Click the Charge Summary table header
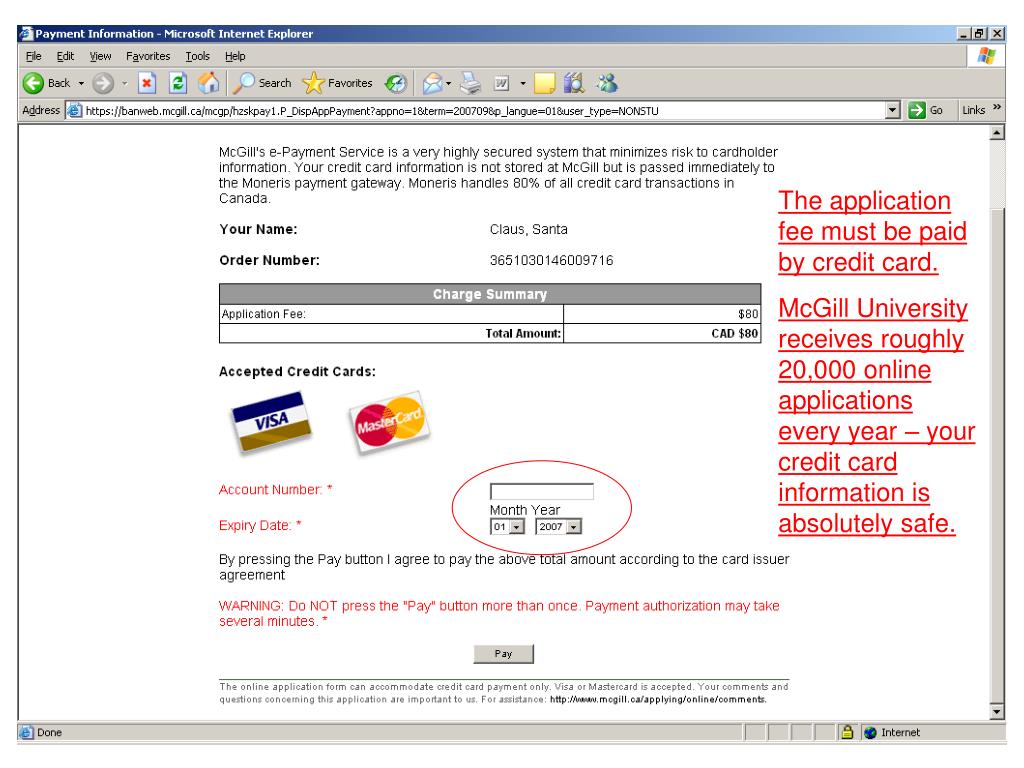Image resolution: width=1024 pixels, height=768 pixels. pyautogui.click(x=490, y=294)
